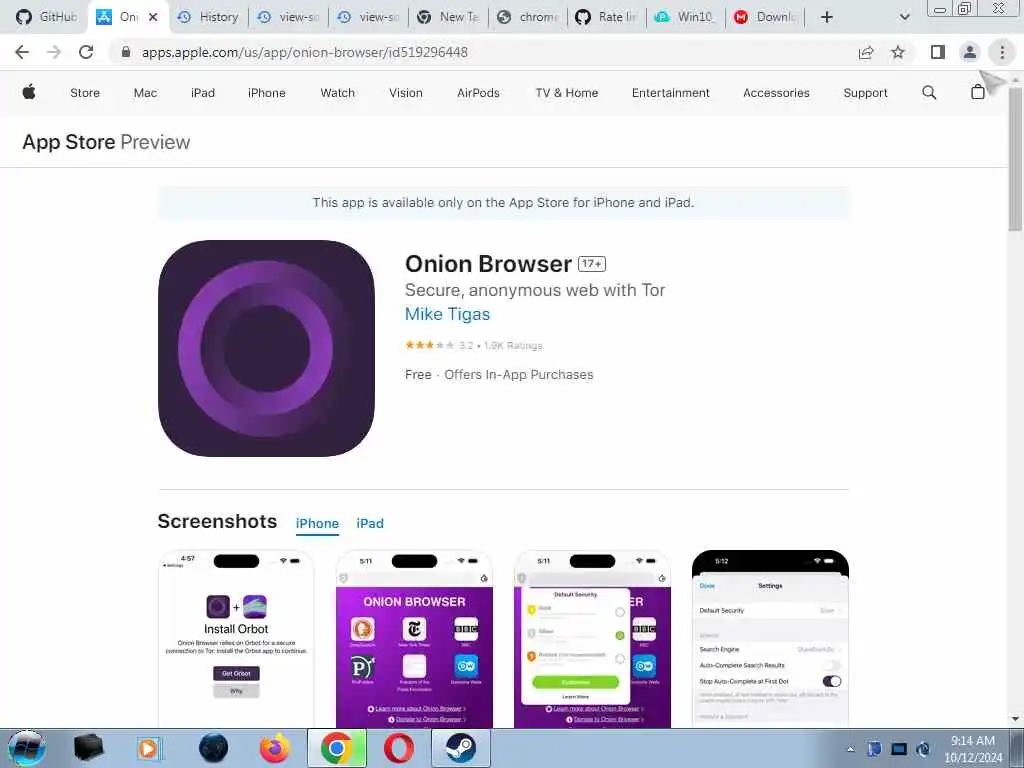This screenshot has width=1024, height=768.
Task: Switch to the History tab
Action: [208, 17]
